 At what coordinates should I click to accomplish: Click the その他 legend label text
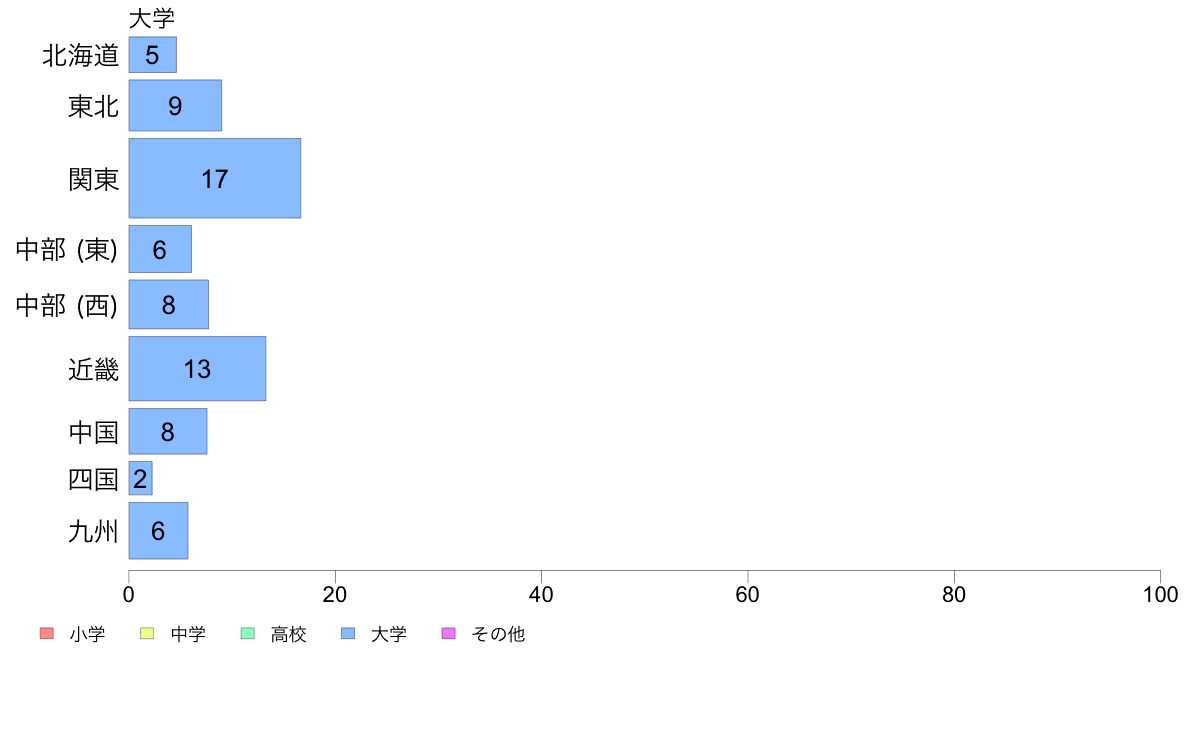(x=498, y=634)
